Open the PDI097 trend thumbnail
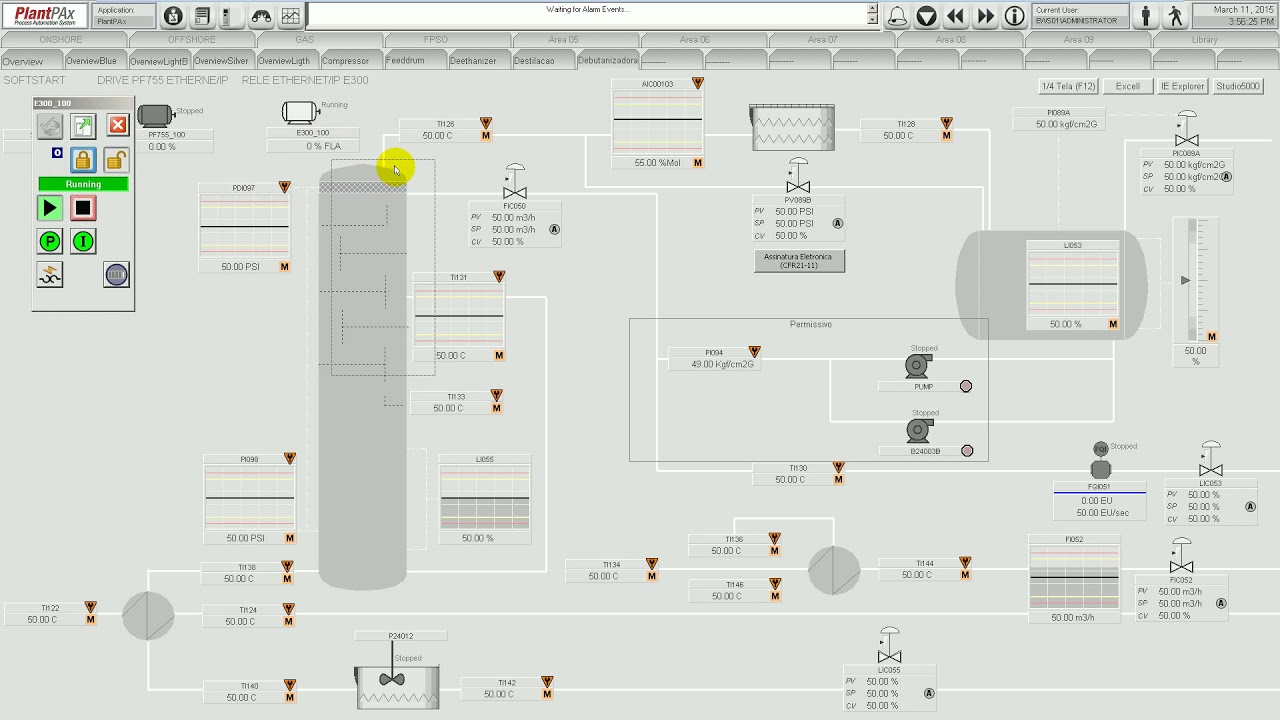Screen dimensions: 1280x720 244,227
